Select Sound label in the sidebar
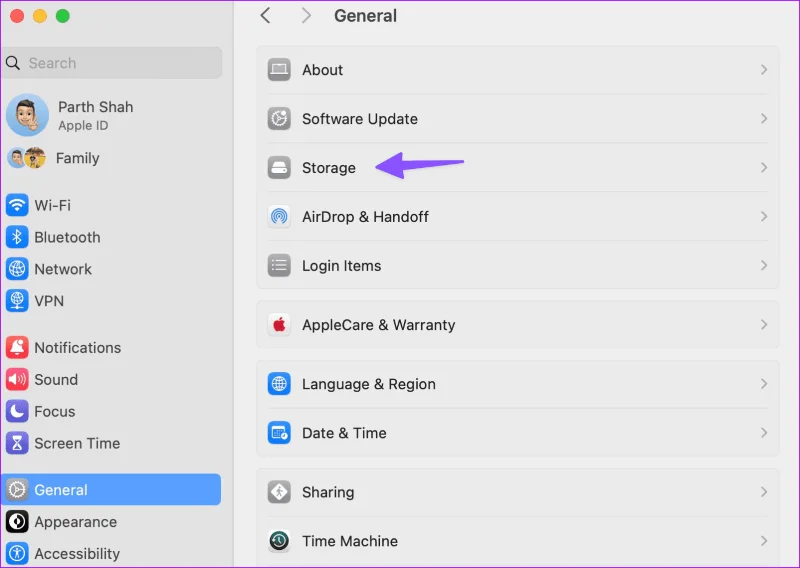 click(56, 380)
